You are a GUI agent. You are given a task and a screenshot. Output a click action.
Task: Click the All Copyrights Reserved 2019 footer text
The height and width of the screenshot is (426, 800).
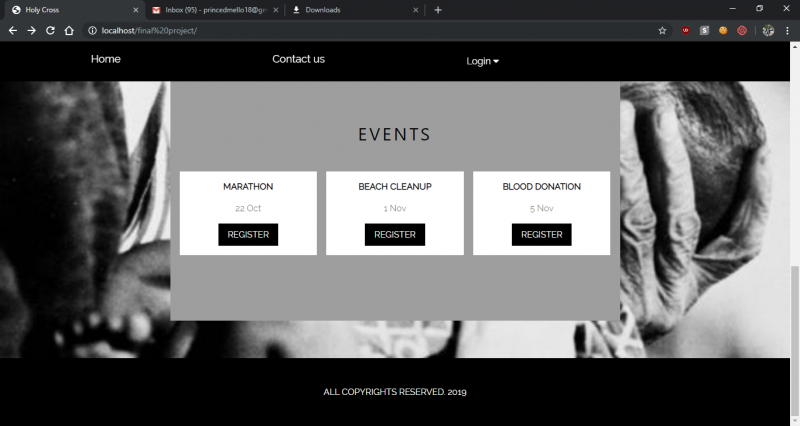(395, 392)
